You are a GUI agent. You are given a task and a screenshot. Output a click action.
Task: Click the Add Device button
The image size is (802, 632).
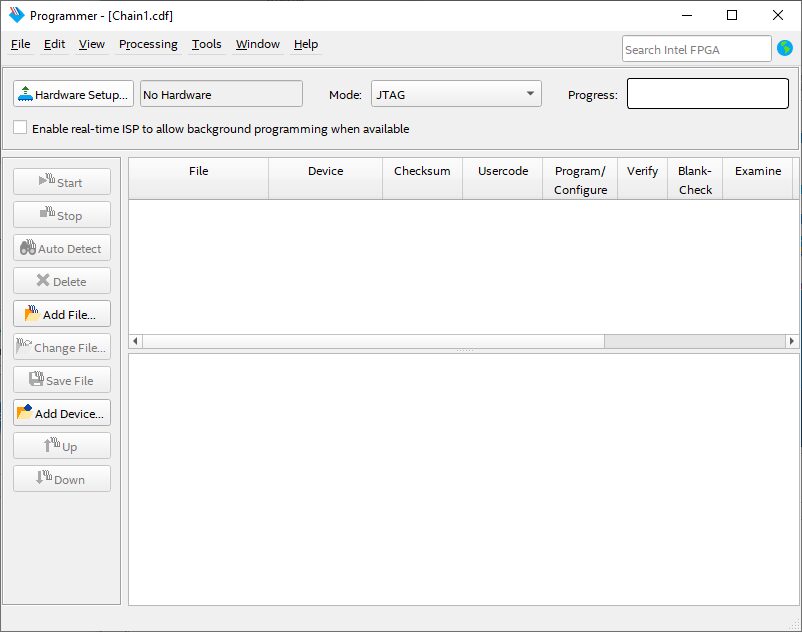(x=62, y=413)
